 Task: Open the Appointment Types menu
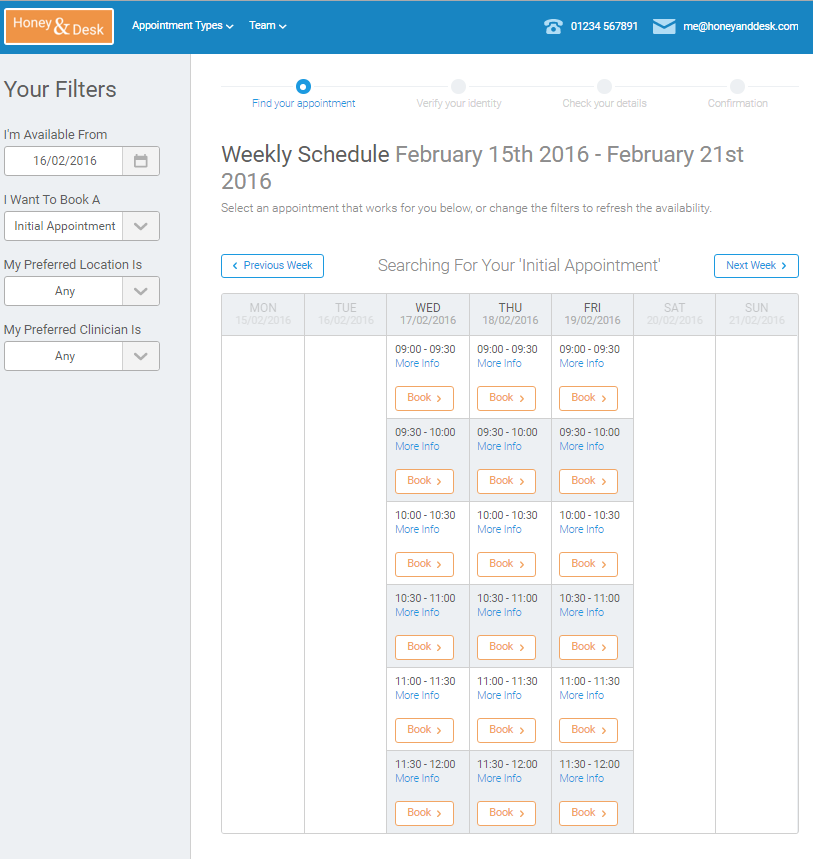click(x=182, y=26)
